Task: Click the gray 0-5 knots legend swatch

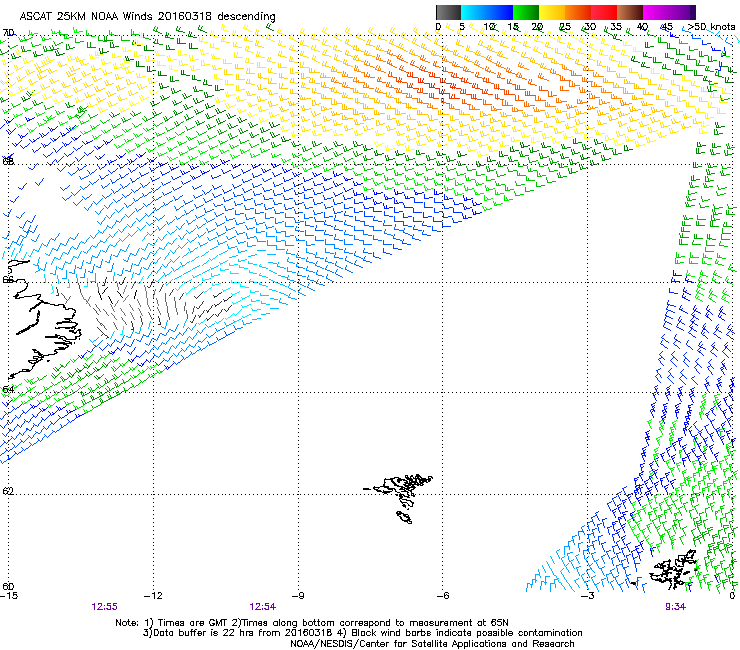Action: (x=449, y=12)
